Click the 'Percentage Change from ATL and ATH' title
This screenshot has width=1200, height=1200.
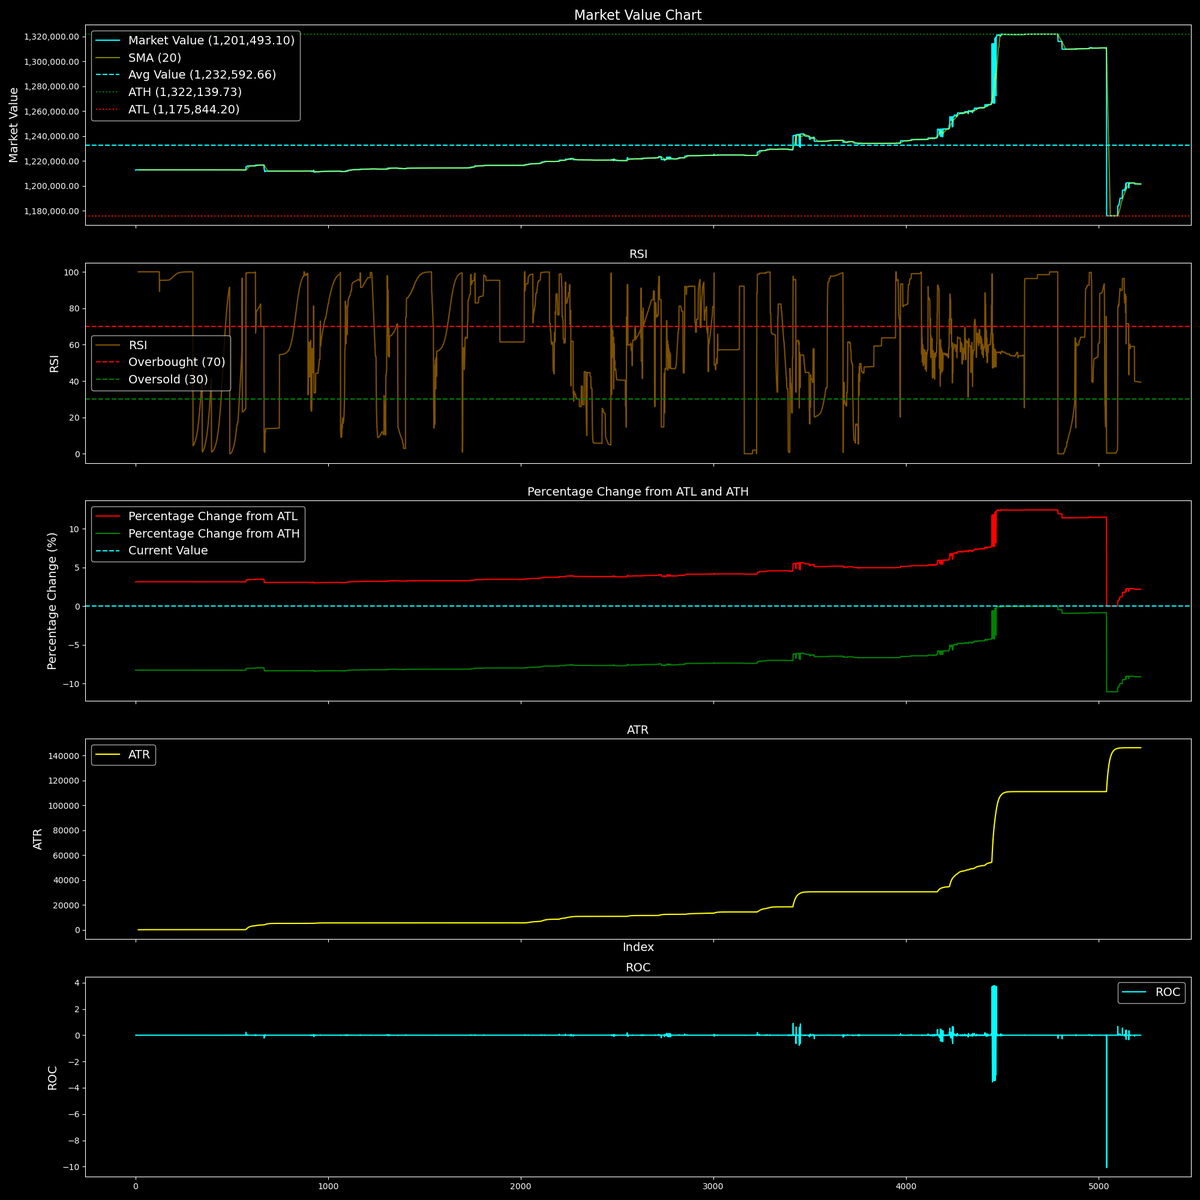point(637,492)
